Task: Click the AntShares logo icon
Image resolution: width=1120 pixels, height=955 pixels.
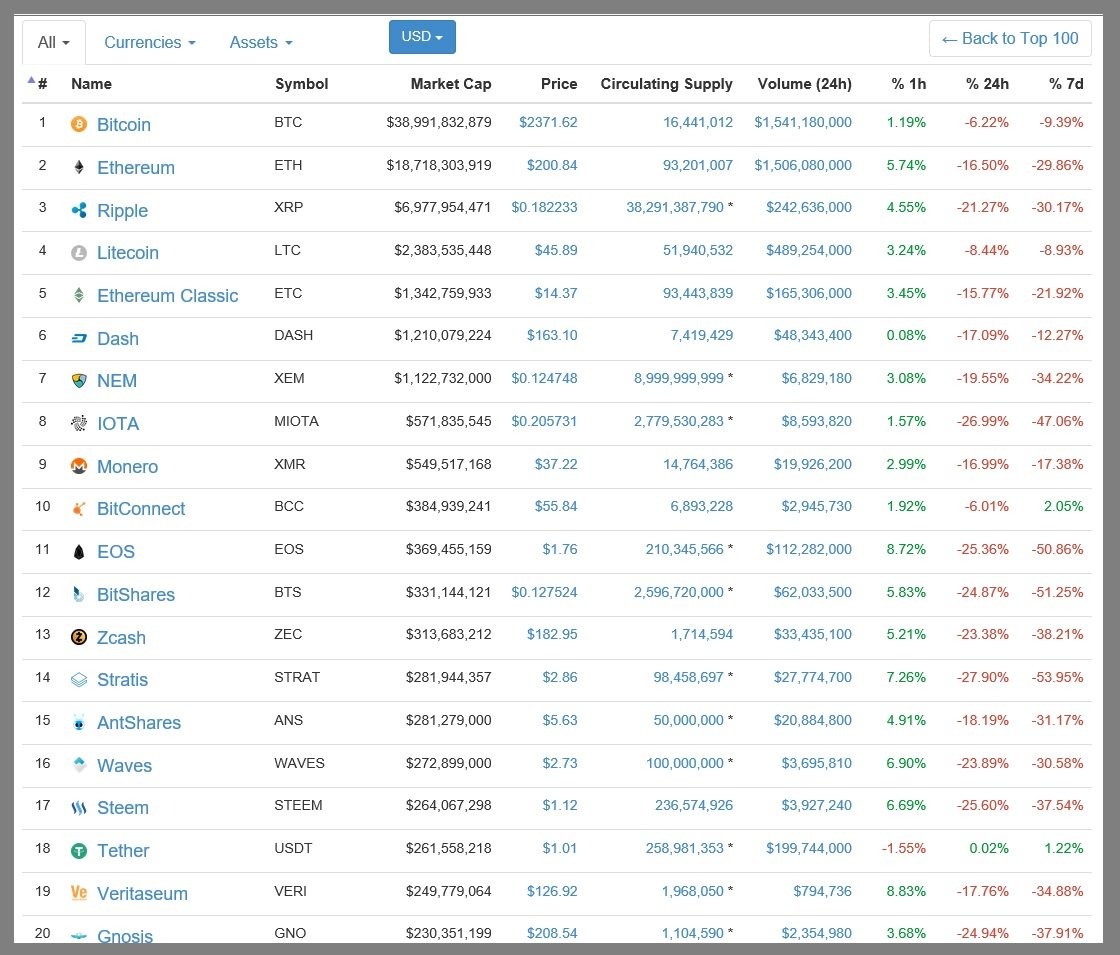Action: [79, 722]
